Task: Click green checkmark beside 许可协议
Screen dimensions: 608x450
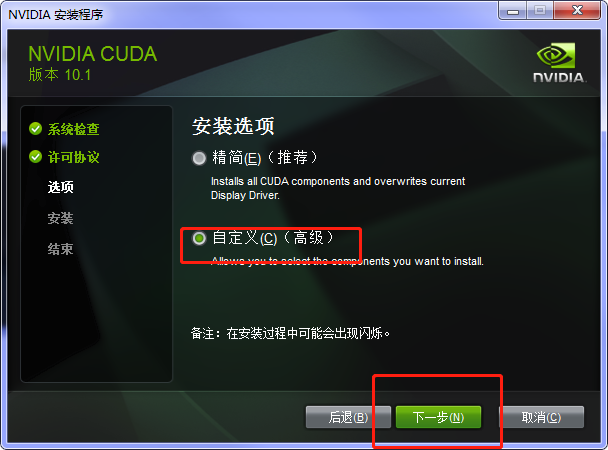Action: tap(35, 157)
